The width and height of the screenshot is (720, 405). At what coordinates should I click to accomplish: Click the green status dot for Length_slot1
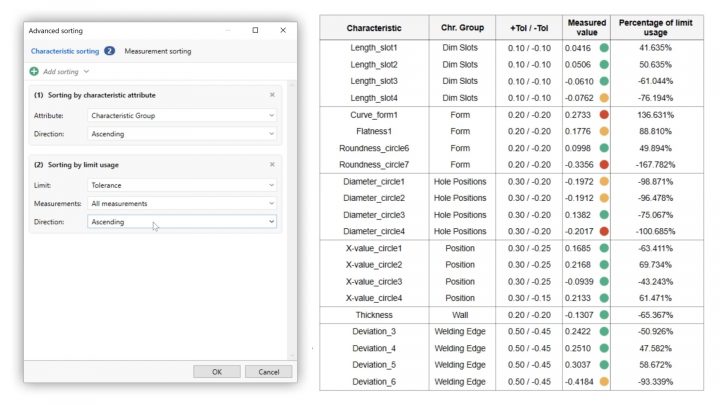point(604,47)
